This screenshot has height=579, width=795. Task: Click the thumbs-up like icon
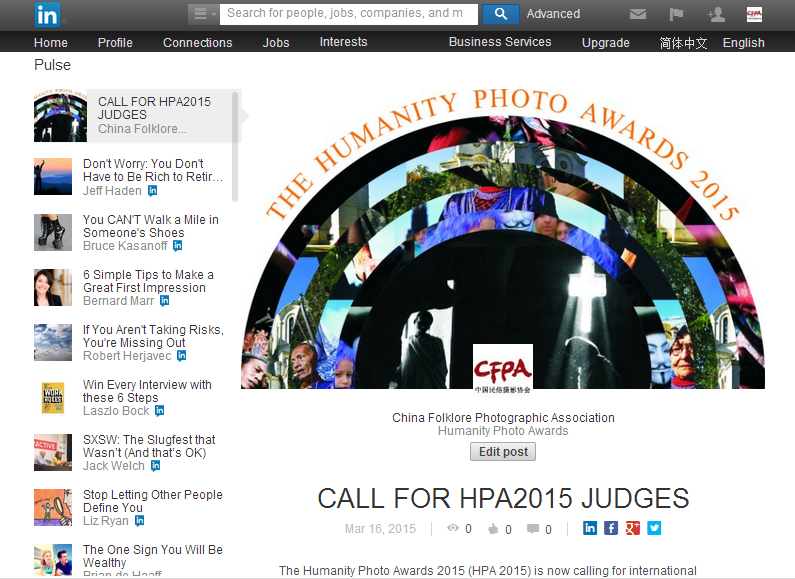pos(493,529)
